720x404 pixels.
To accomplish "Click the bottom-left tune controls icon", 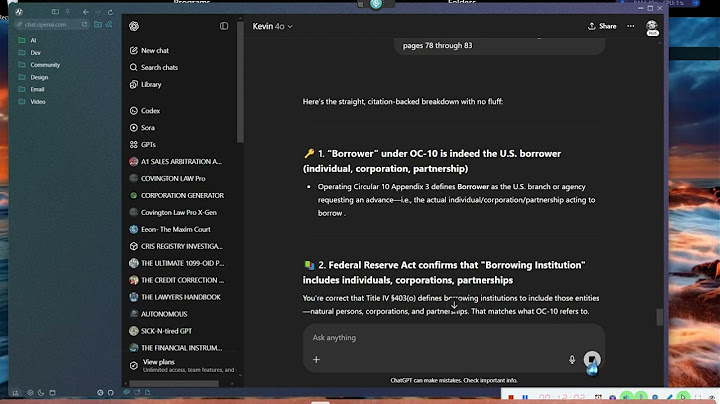I will (16, 393).
